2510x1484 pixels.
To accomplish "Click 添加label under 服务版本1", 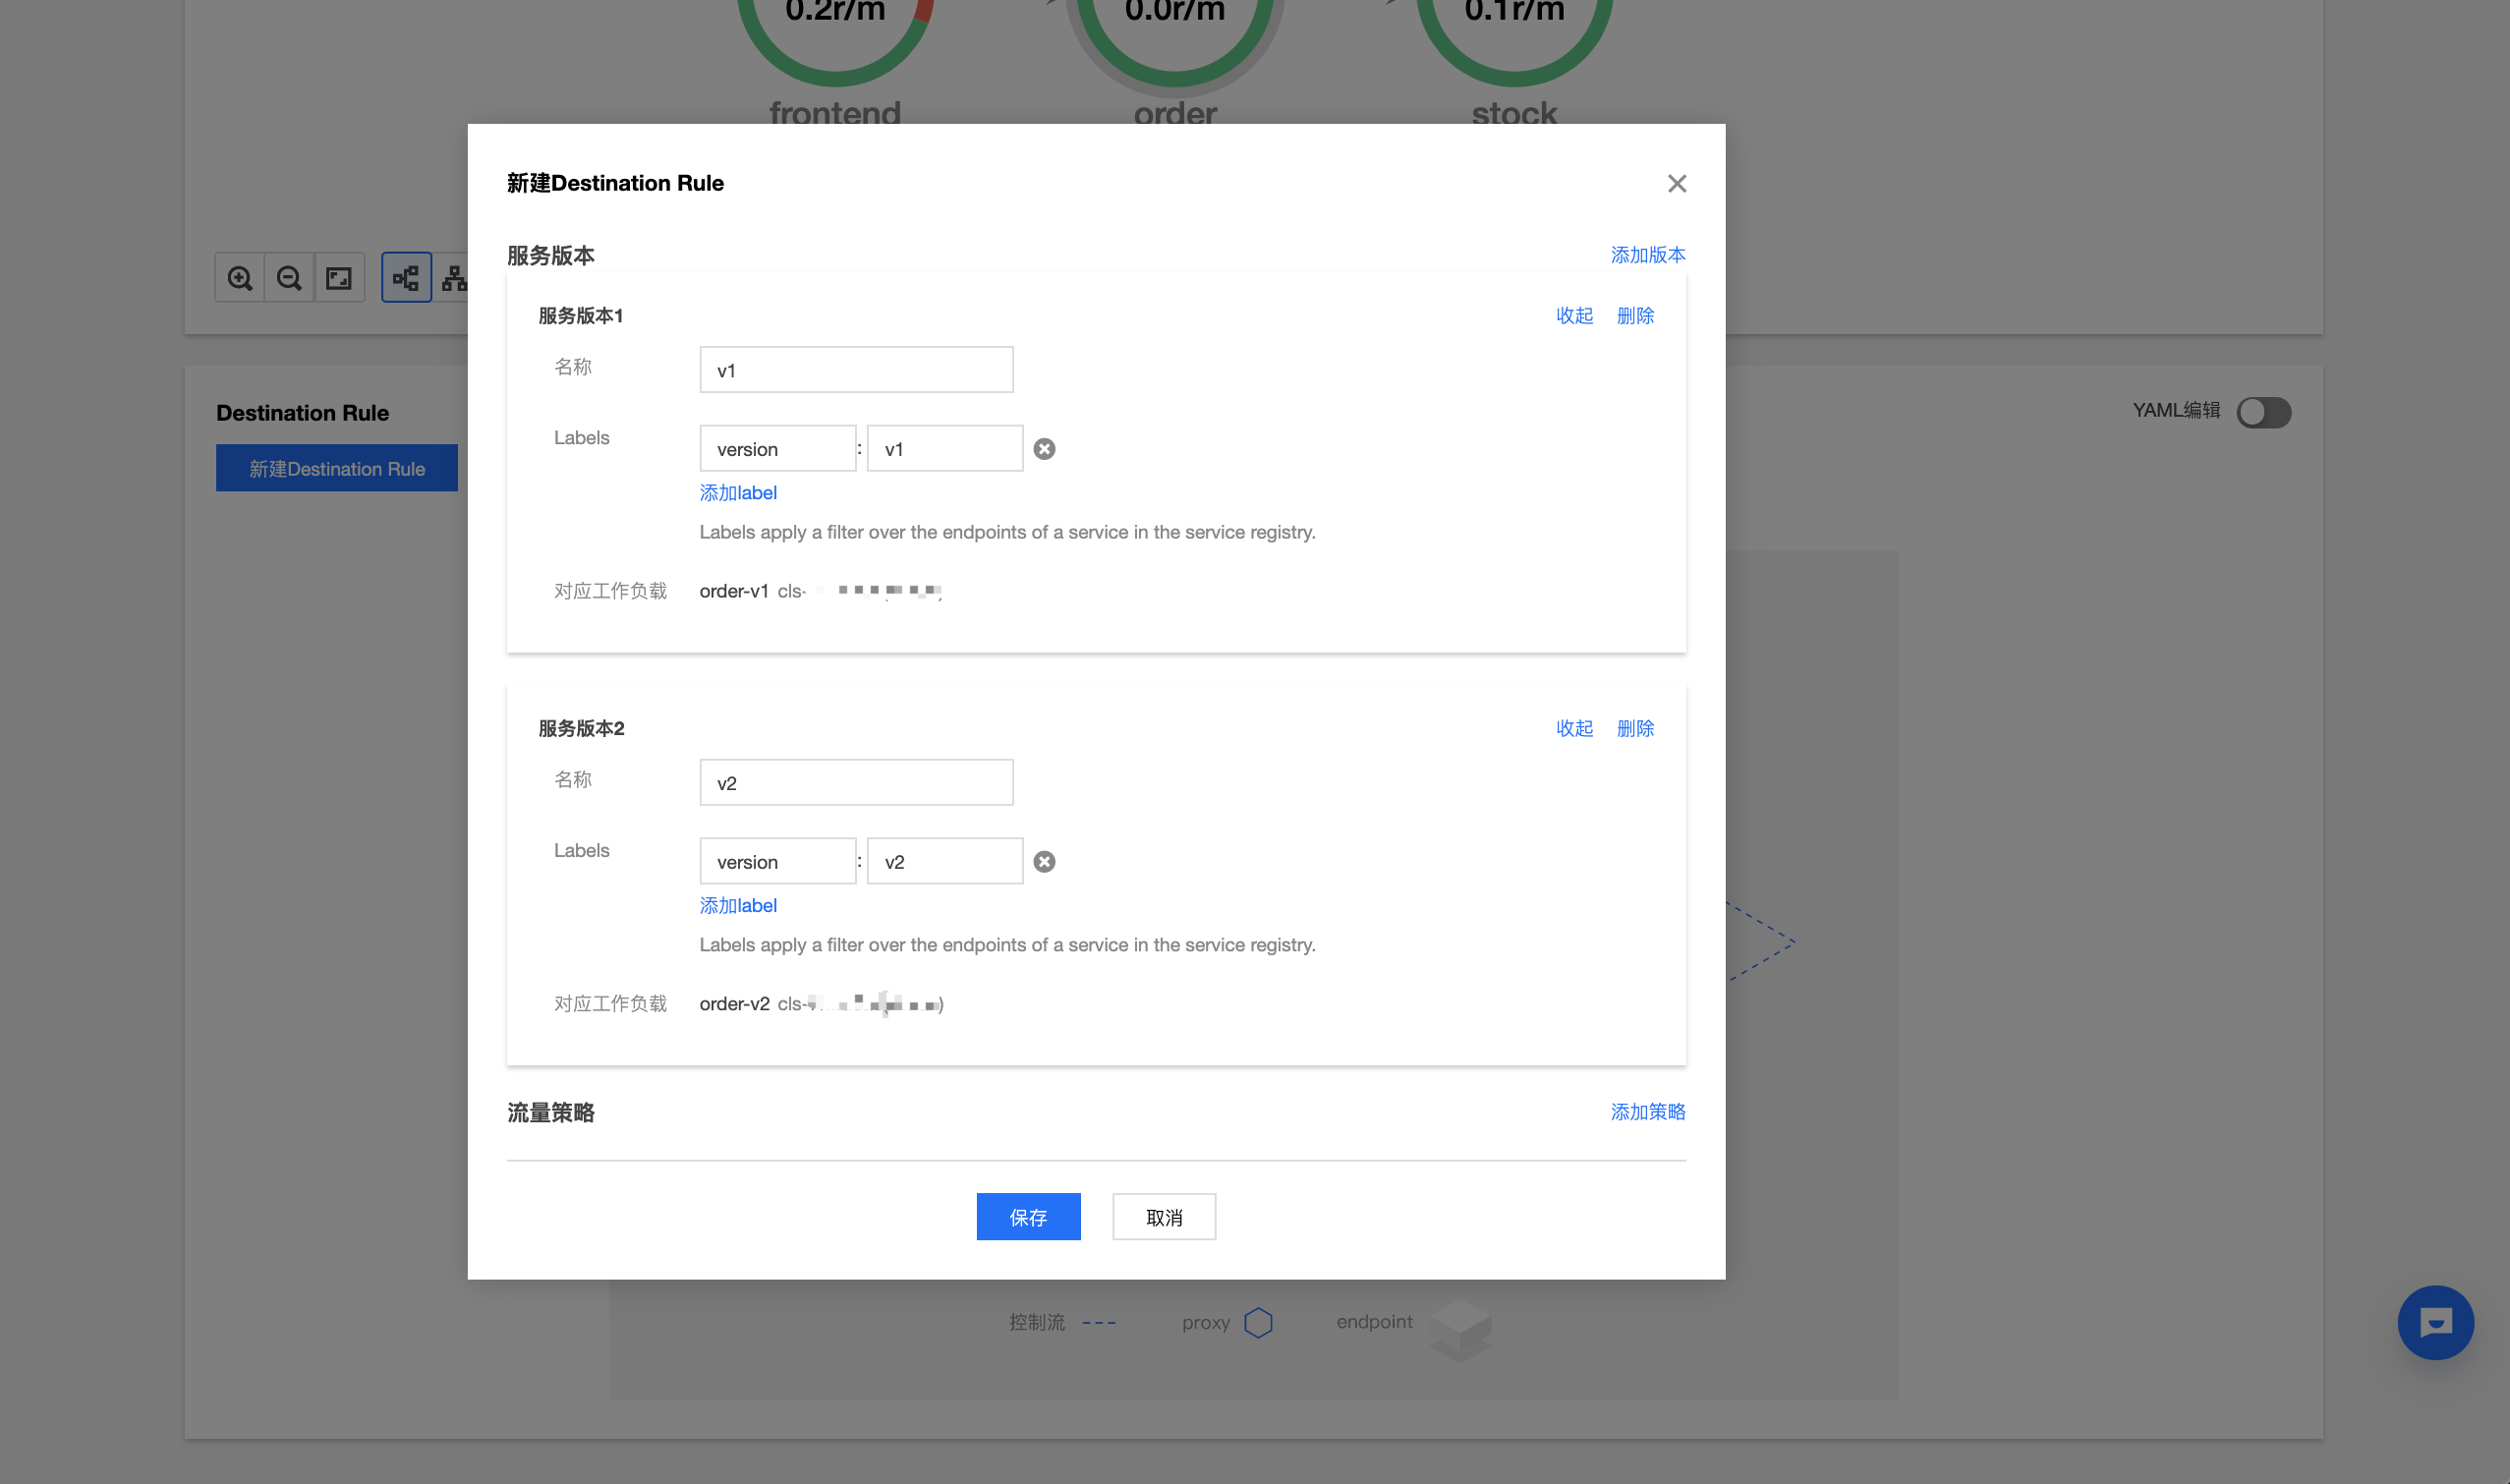I will 738,493.
